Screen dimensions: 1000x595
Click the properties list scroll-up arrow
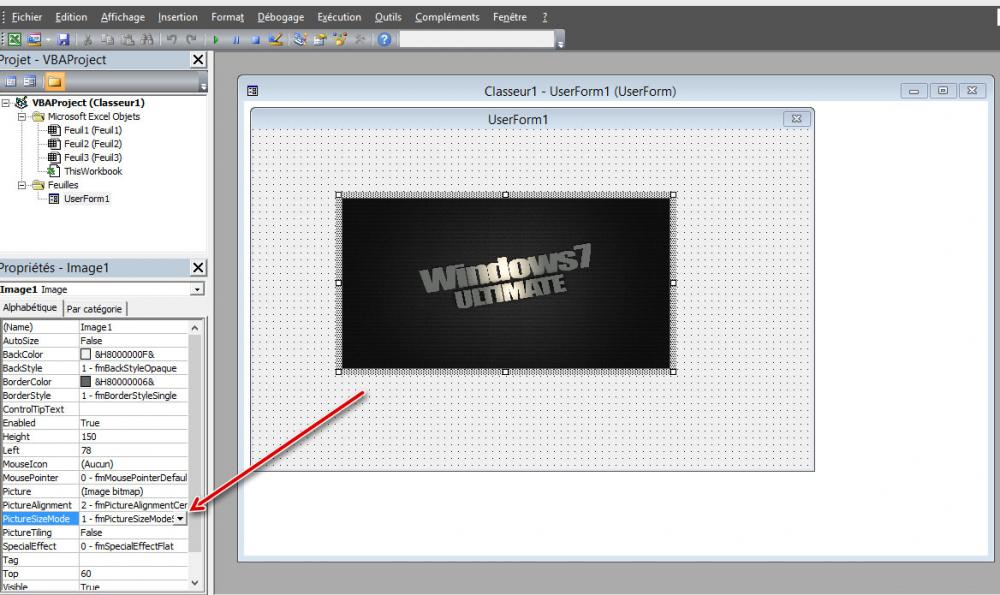click(195, 327)
